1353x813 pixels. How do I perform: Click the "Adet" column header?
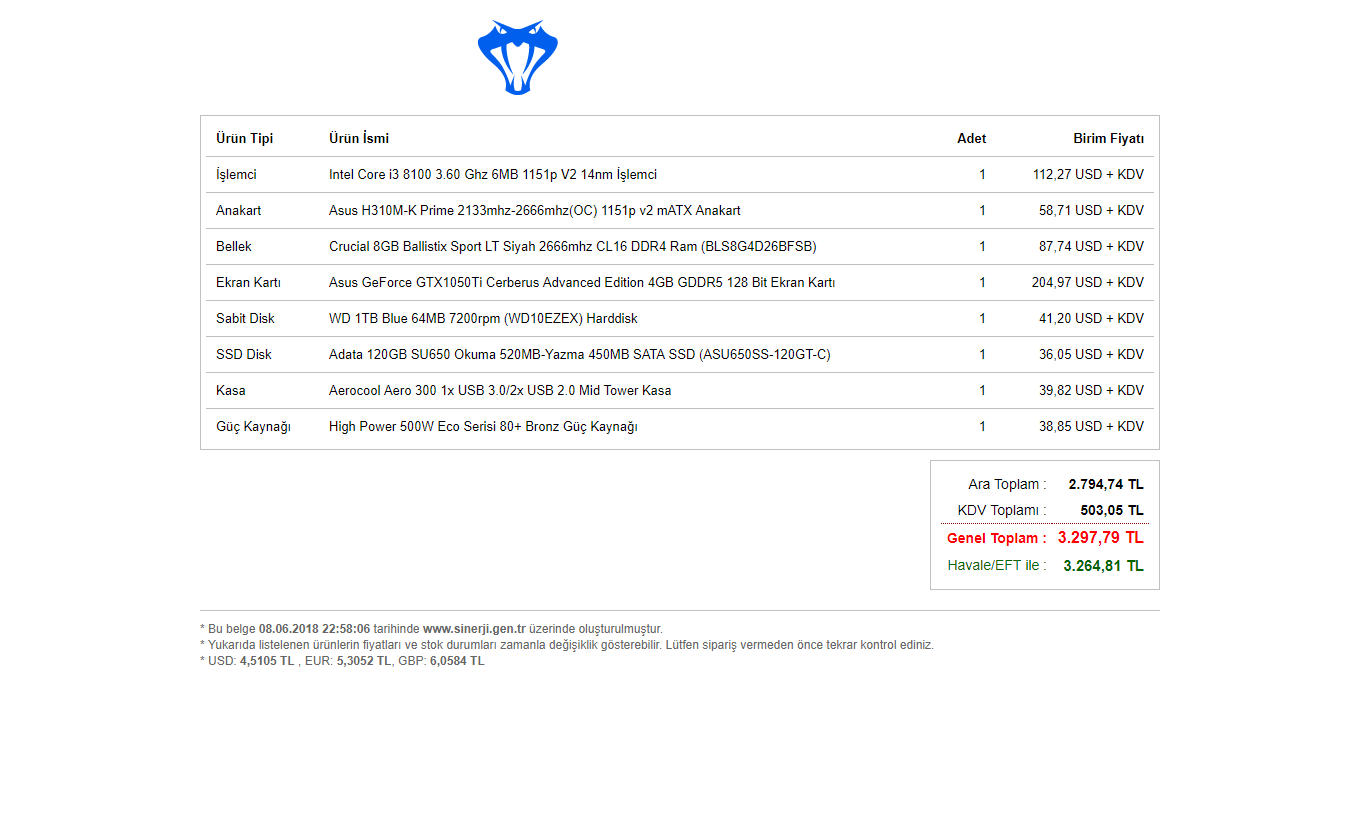pyautogui.click(x=971, y=139)
